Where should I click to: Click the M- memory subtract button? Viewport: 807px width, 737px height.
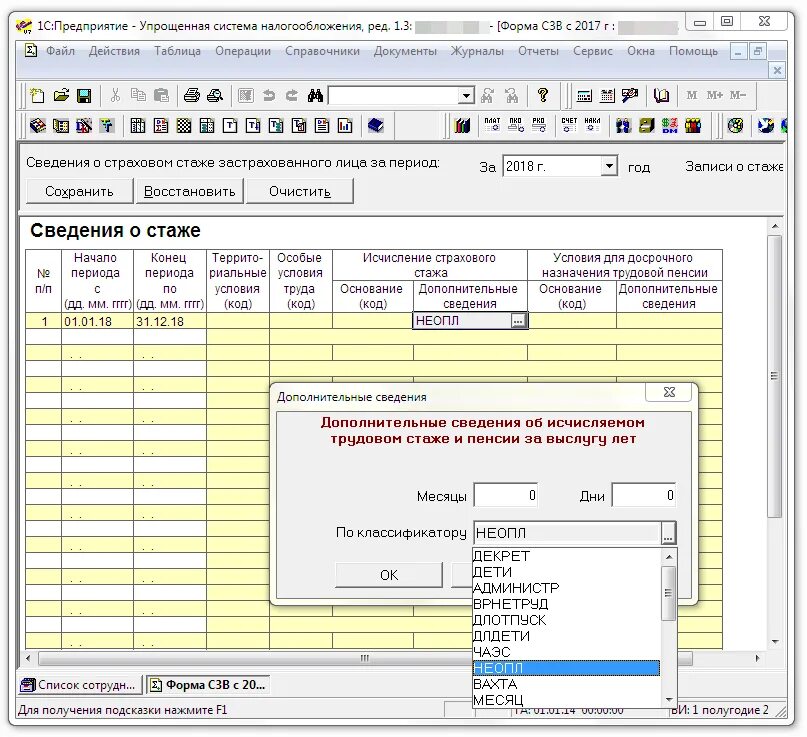(x=738, y=96)
